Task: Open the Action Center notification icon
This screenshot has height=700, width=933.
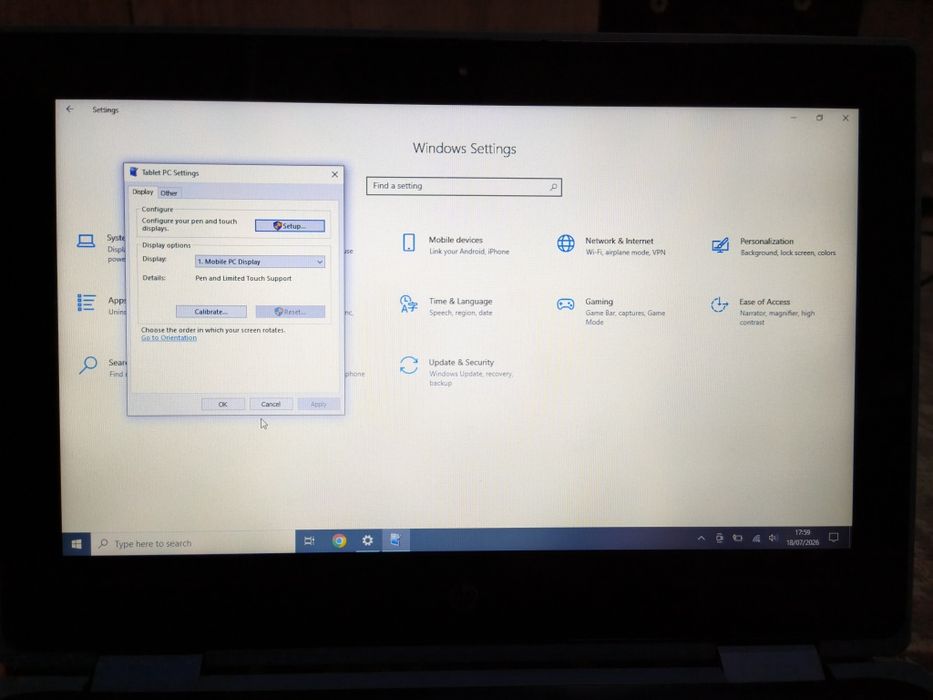Action: point(834,538)
